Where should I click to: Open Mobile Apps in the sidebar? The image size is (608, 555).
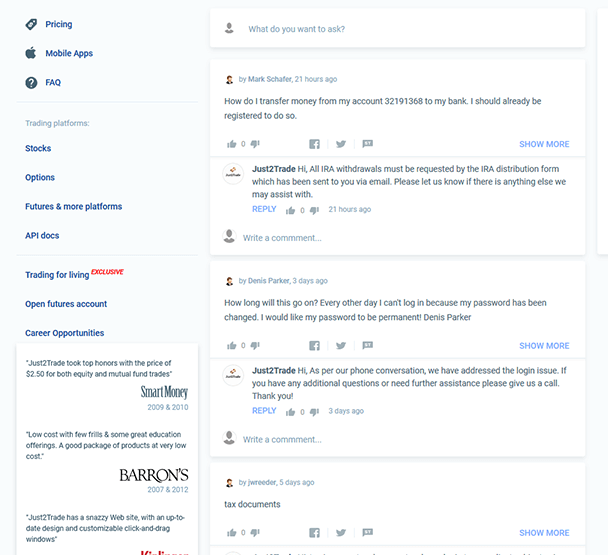coord(69,53)
